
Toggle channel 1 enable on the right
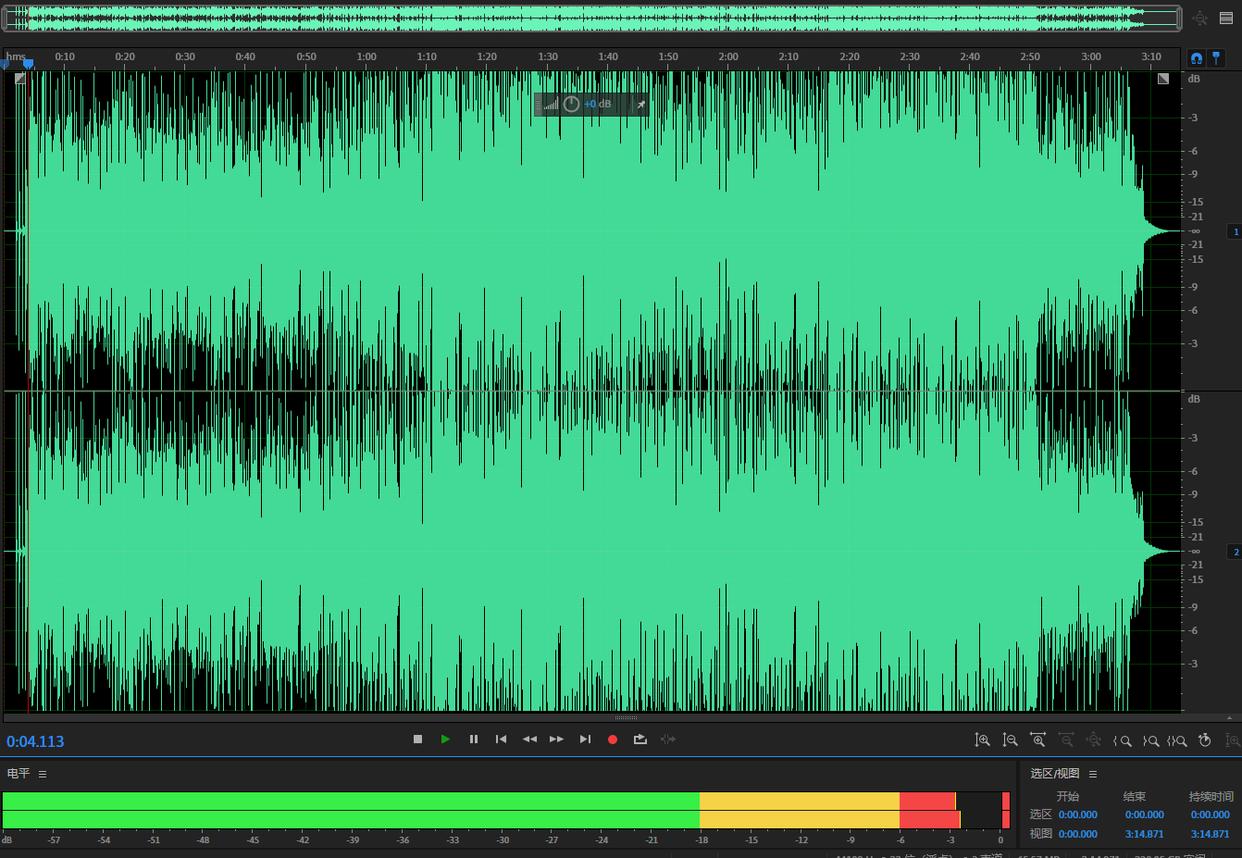click(x=1235, y=232)
